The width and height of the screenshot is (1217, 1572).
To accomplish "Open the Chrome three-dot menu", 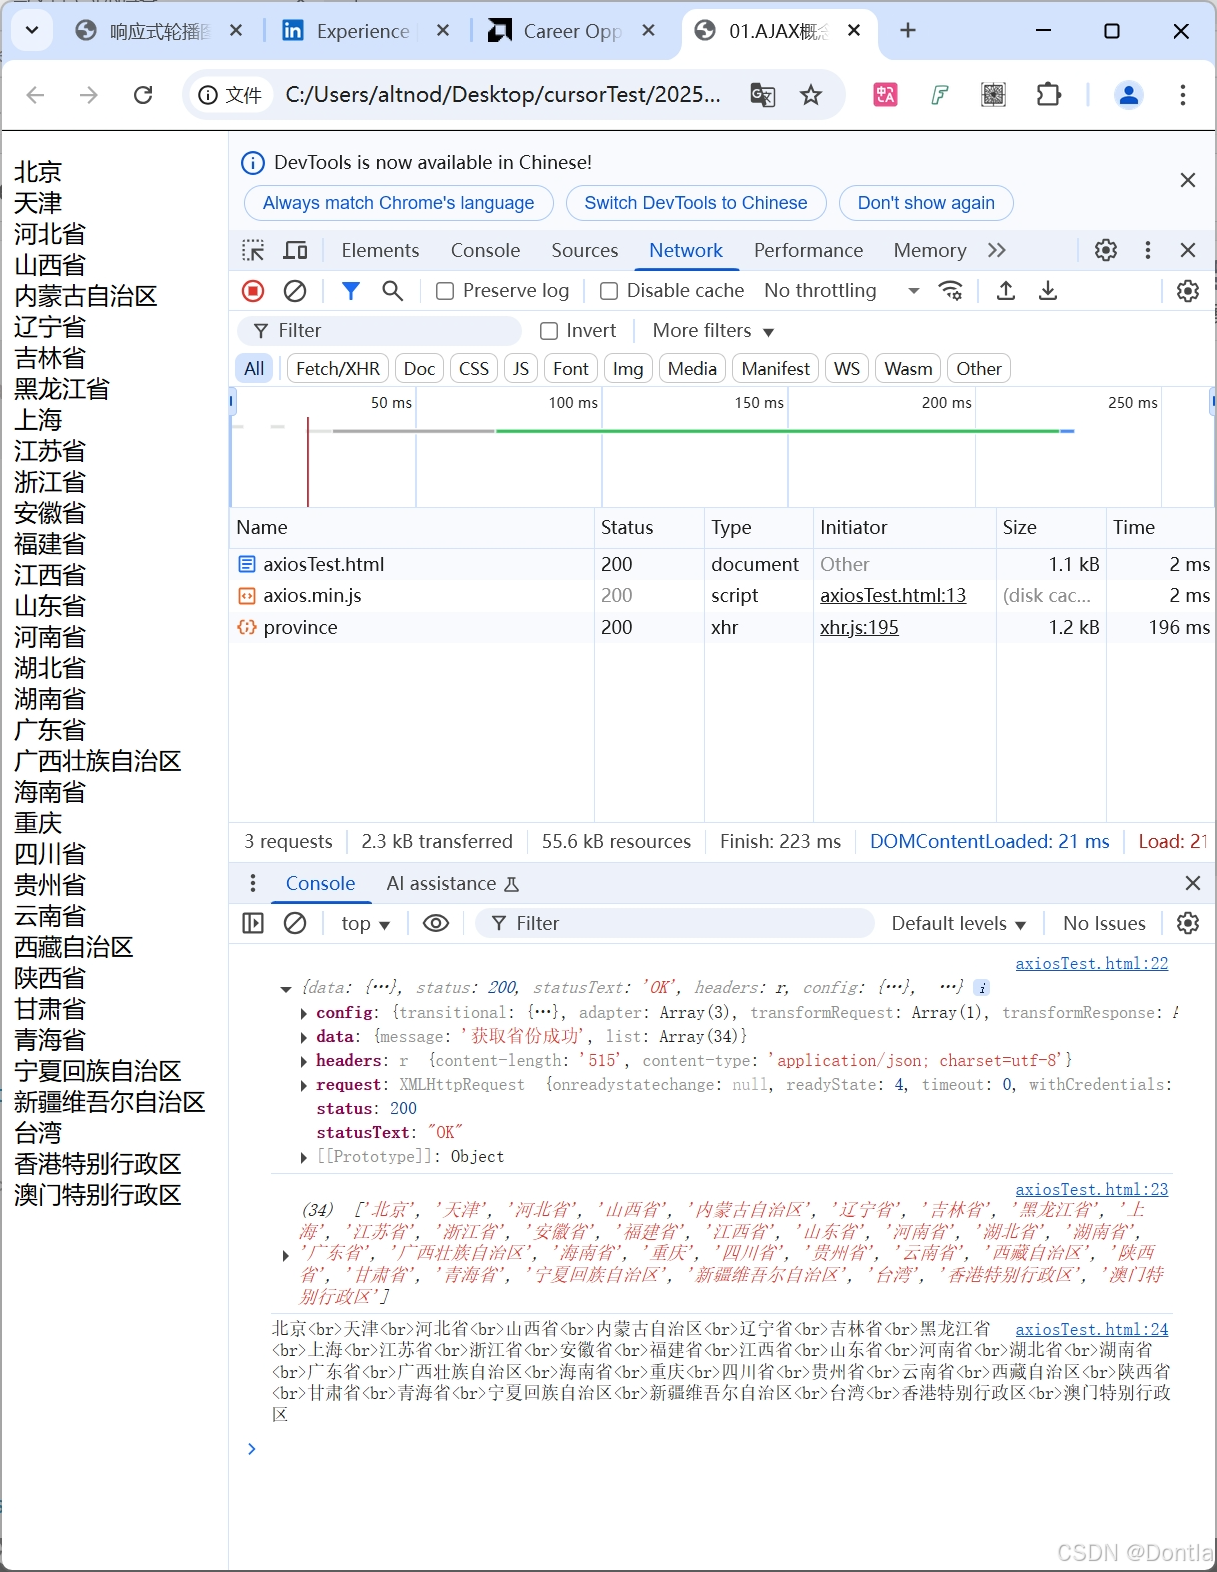I will point(1183,95).
